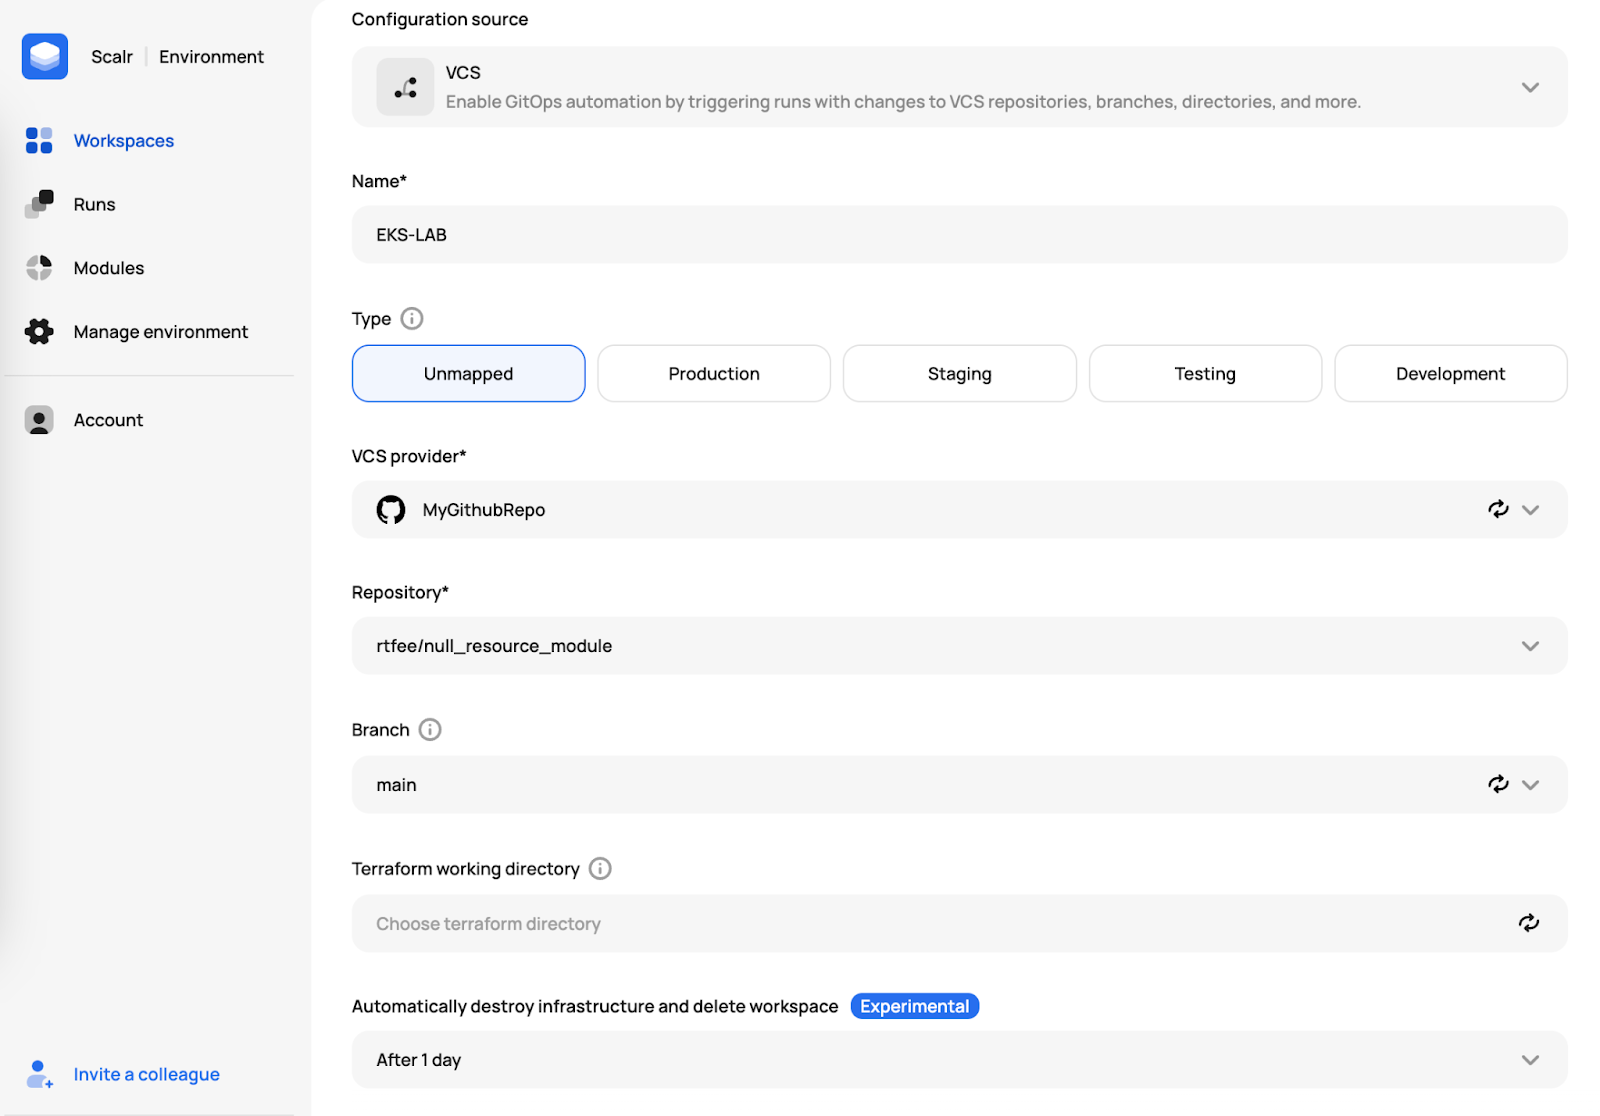The image size is (1600, 1116).
Task: Click the main branch value
Action: coord(396,785)
